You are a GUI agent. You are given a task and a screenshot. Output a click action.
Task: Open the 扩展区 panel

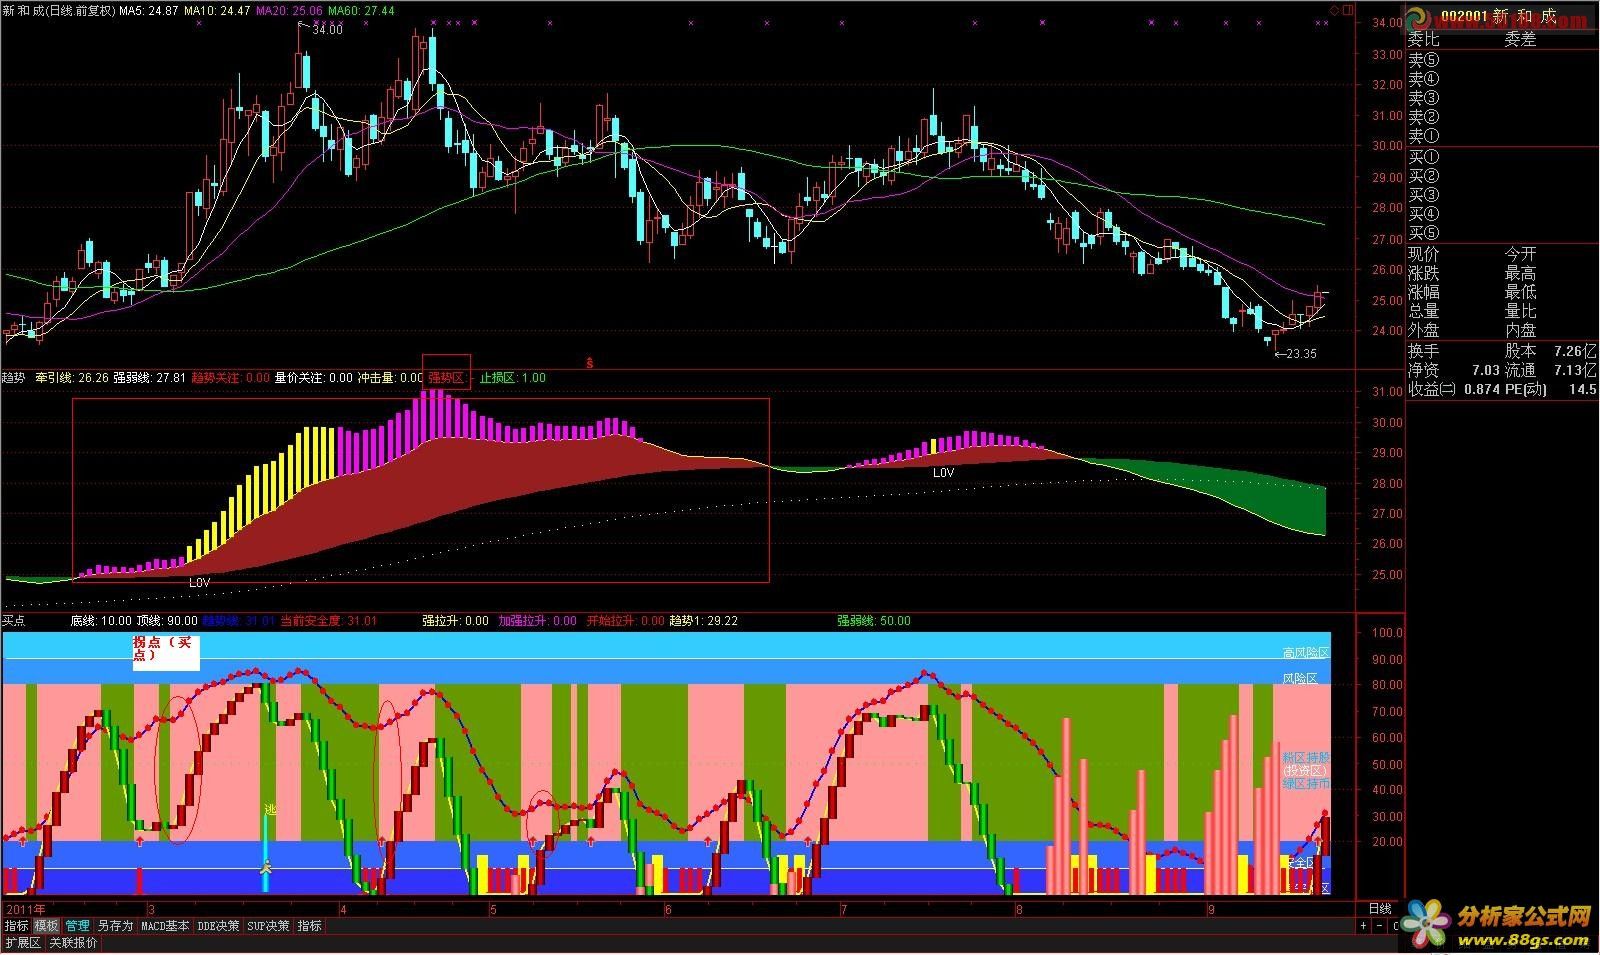point(22,943)
